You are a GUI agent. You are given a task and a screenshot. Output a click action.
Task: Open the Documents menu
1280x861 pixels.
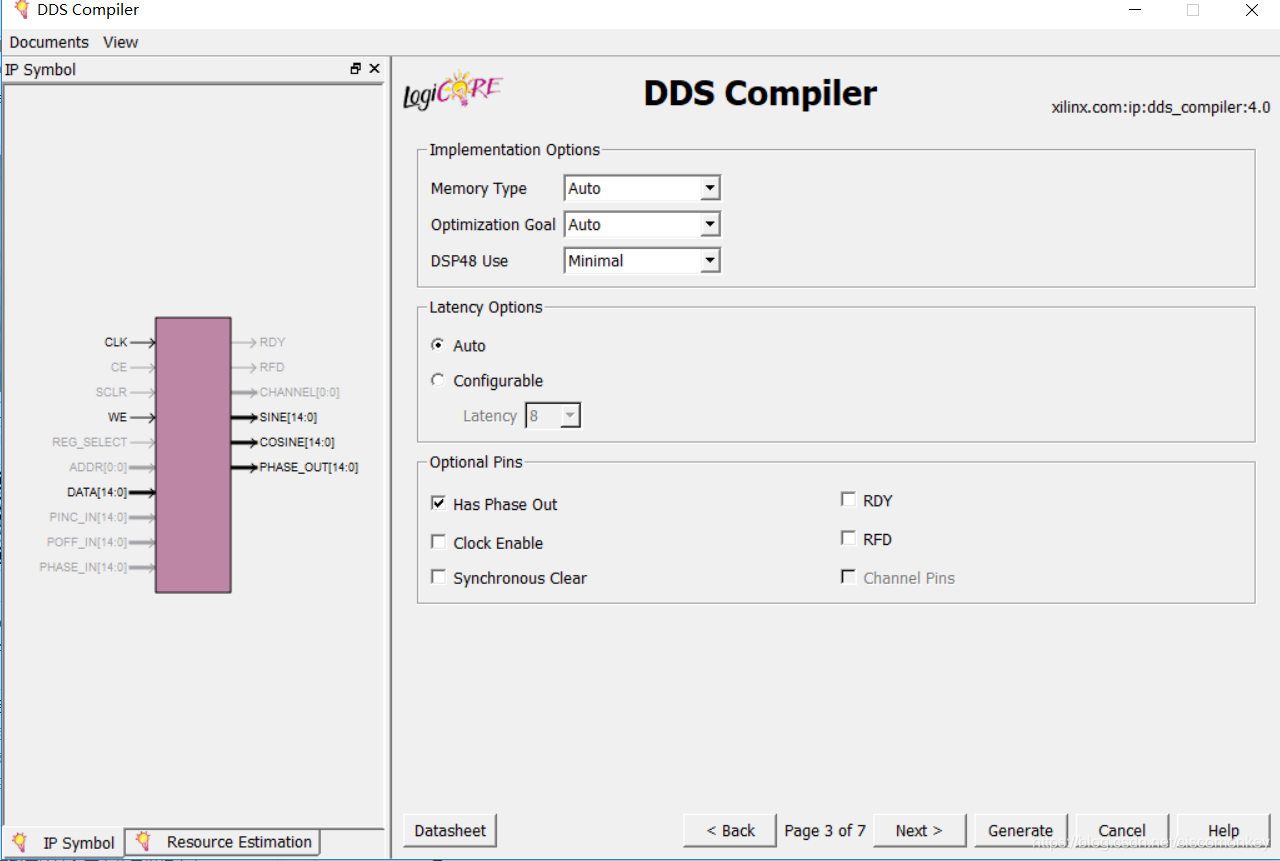click(x=49, y=42)
